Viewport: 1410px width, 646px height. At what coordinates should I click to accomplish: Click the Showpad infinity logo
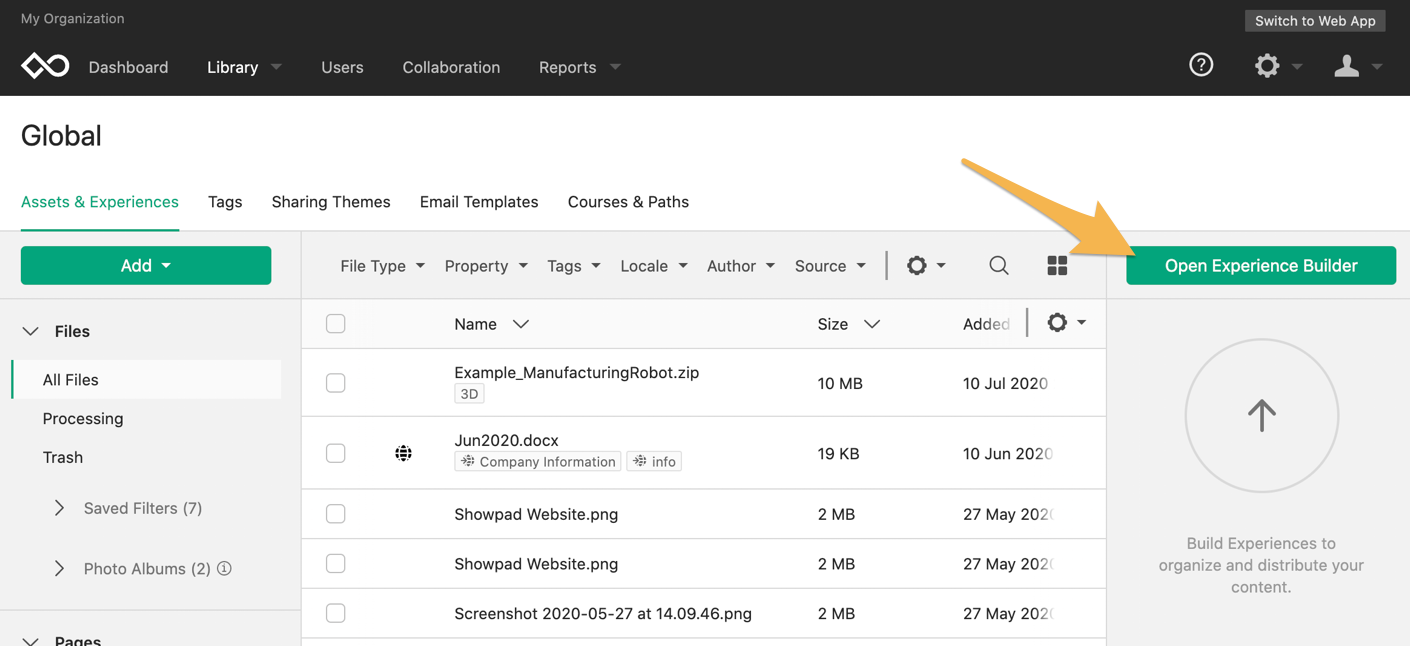coord(45,66)
